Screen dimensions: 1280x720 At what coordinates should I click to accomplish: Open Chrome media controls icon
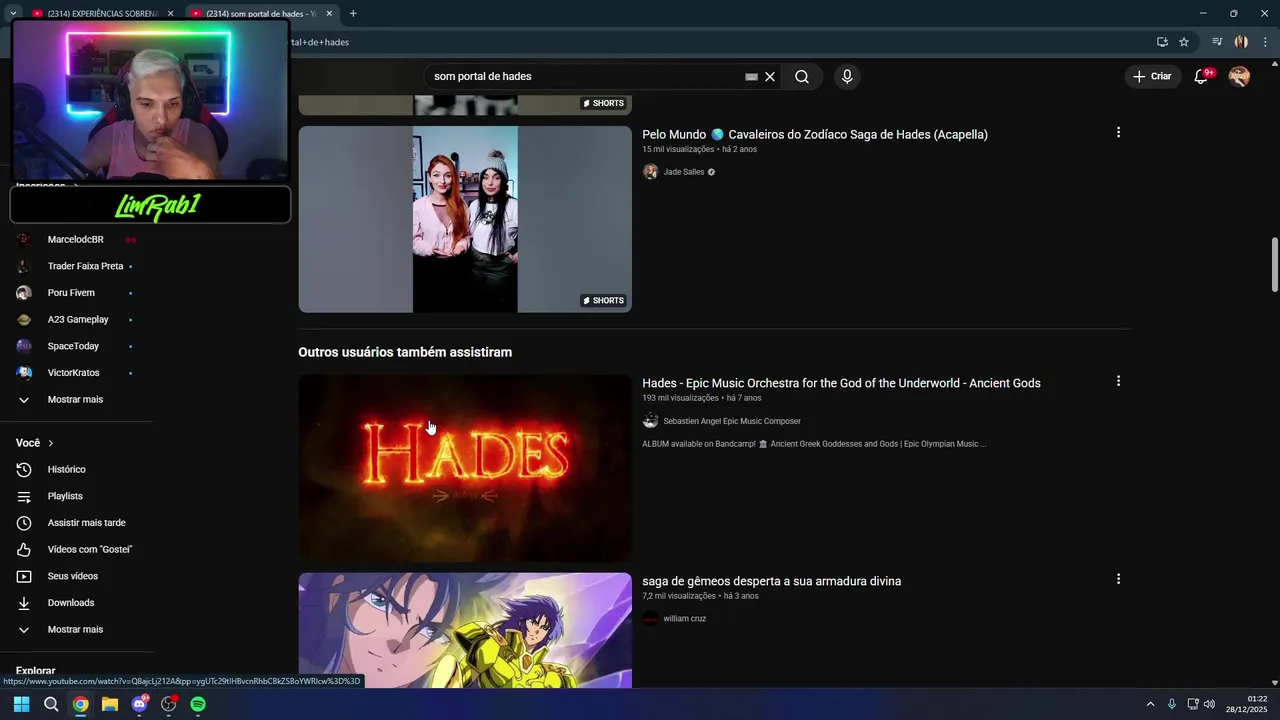pos(1217,42)
